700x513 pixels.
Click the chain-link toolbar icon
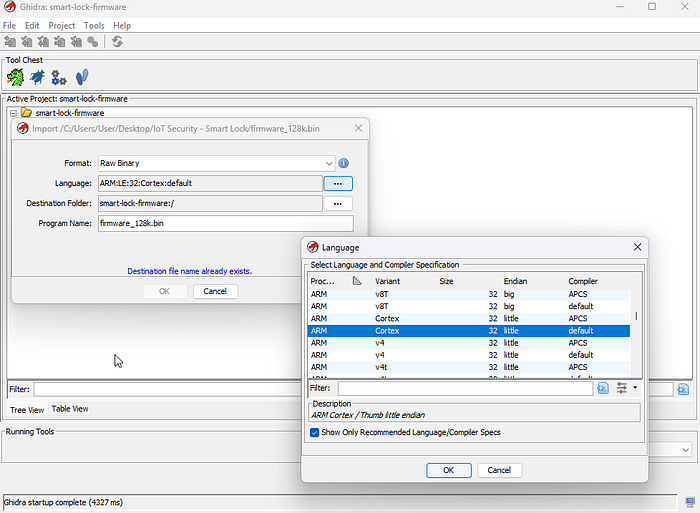93,42
